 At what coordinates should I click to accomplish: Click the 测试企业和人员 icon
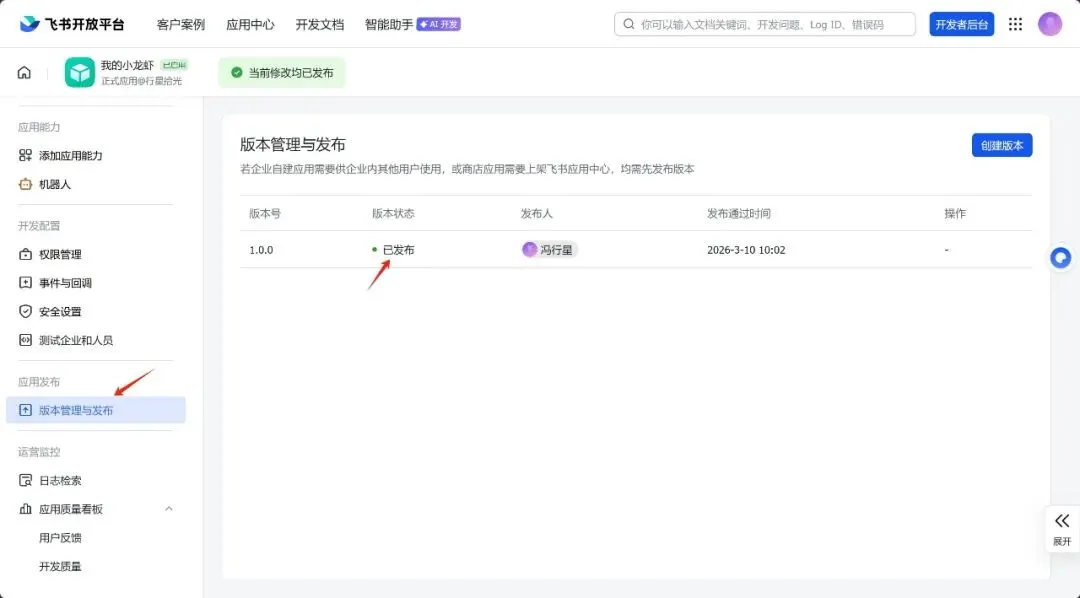(x=25, y=340)
